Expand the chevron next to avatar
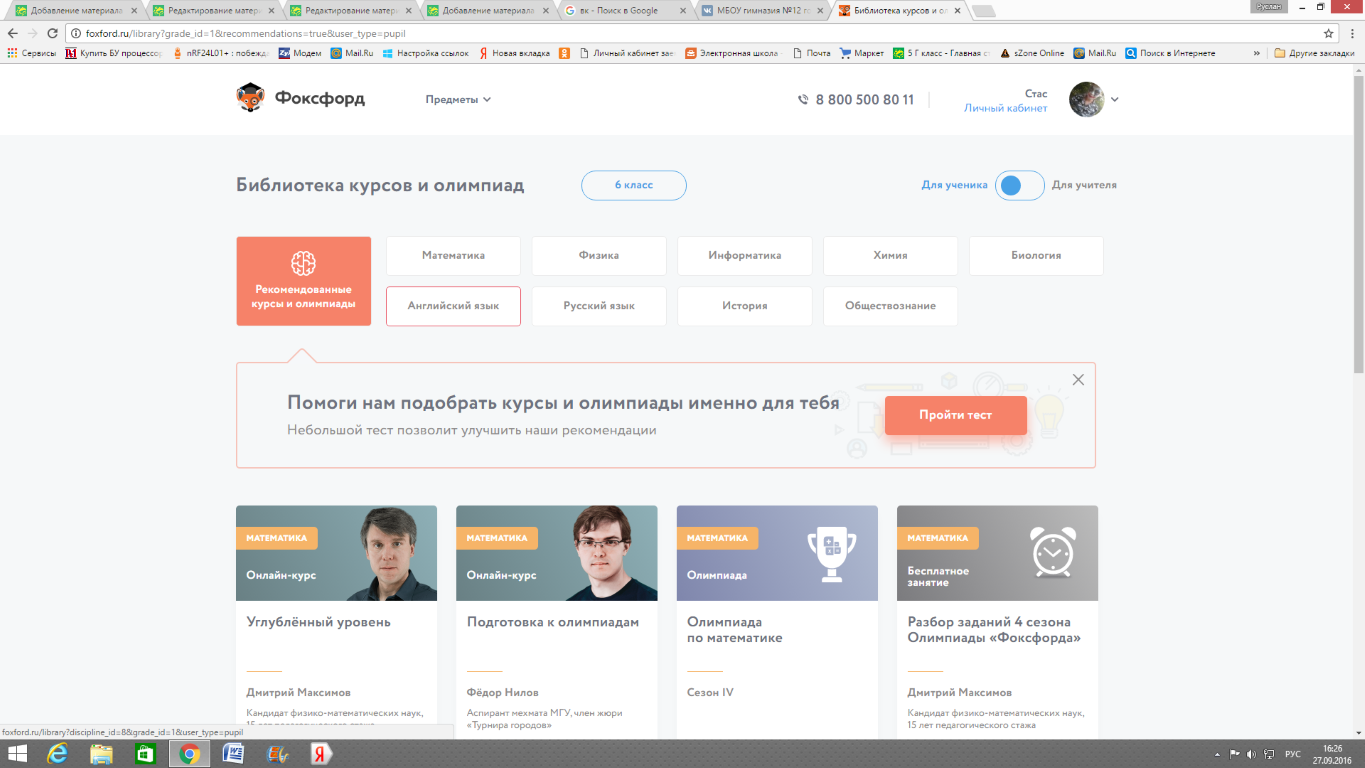 1115,99
